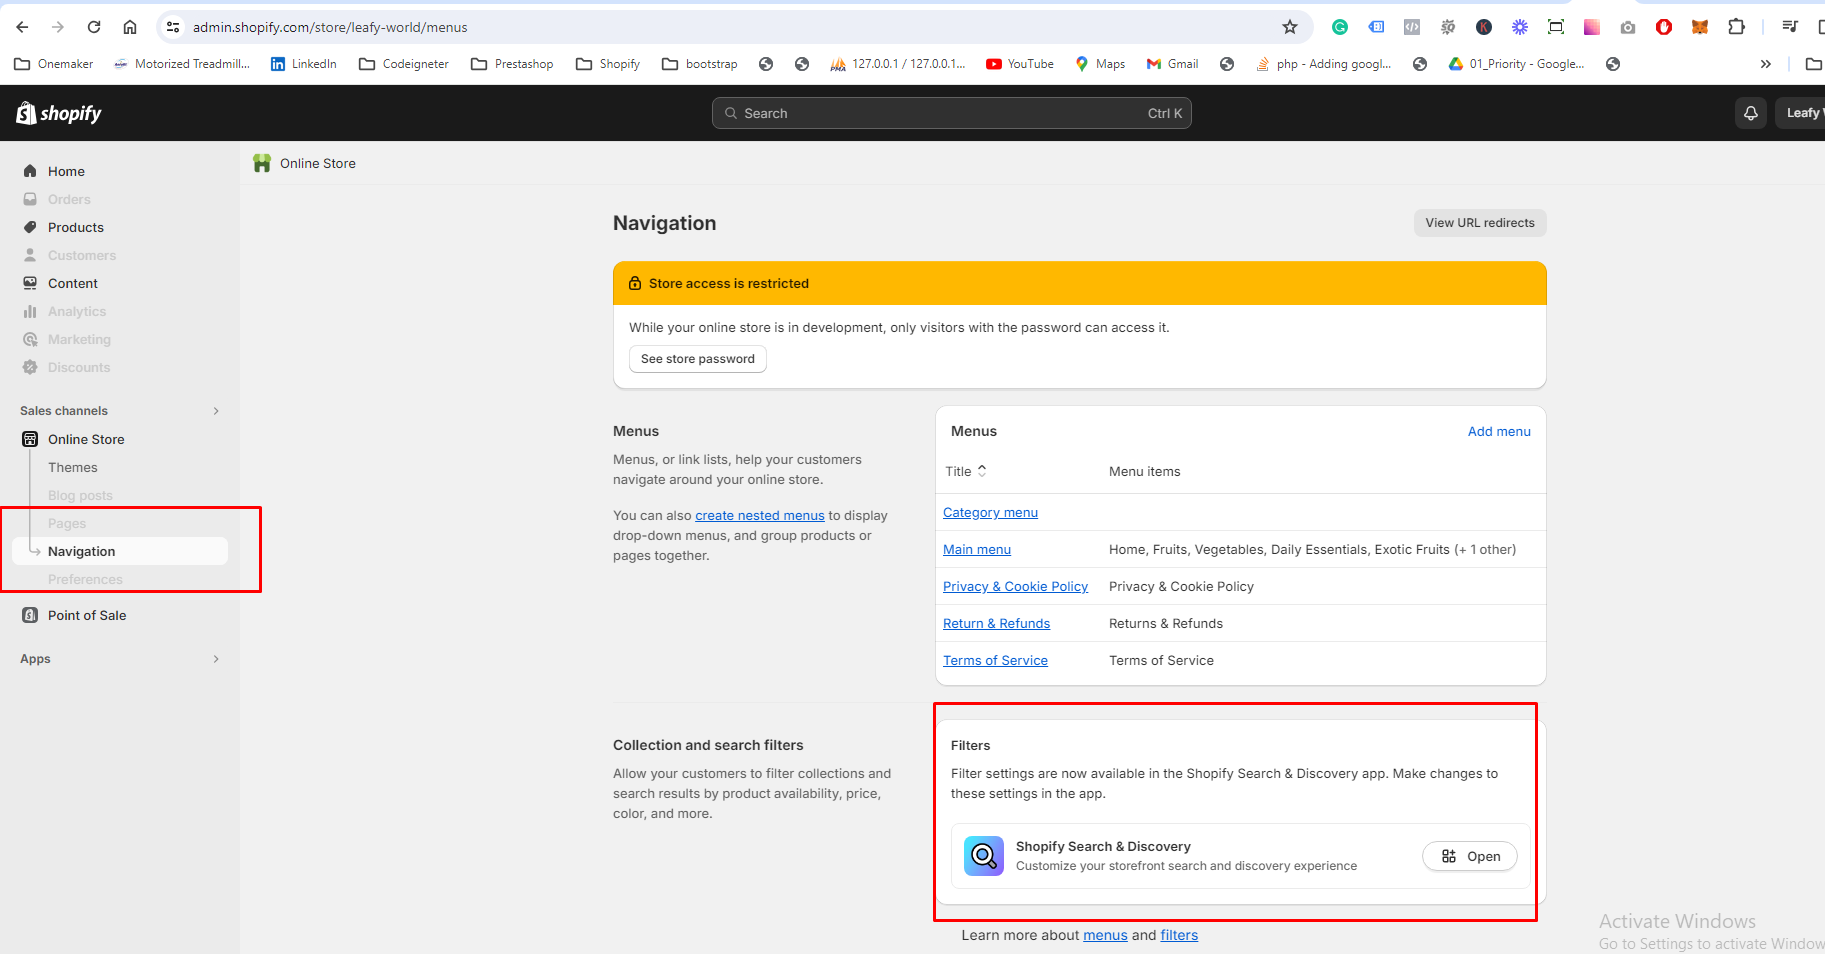Open the Maps bookmark

tap(1100, 64)
